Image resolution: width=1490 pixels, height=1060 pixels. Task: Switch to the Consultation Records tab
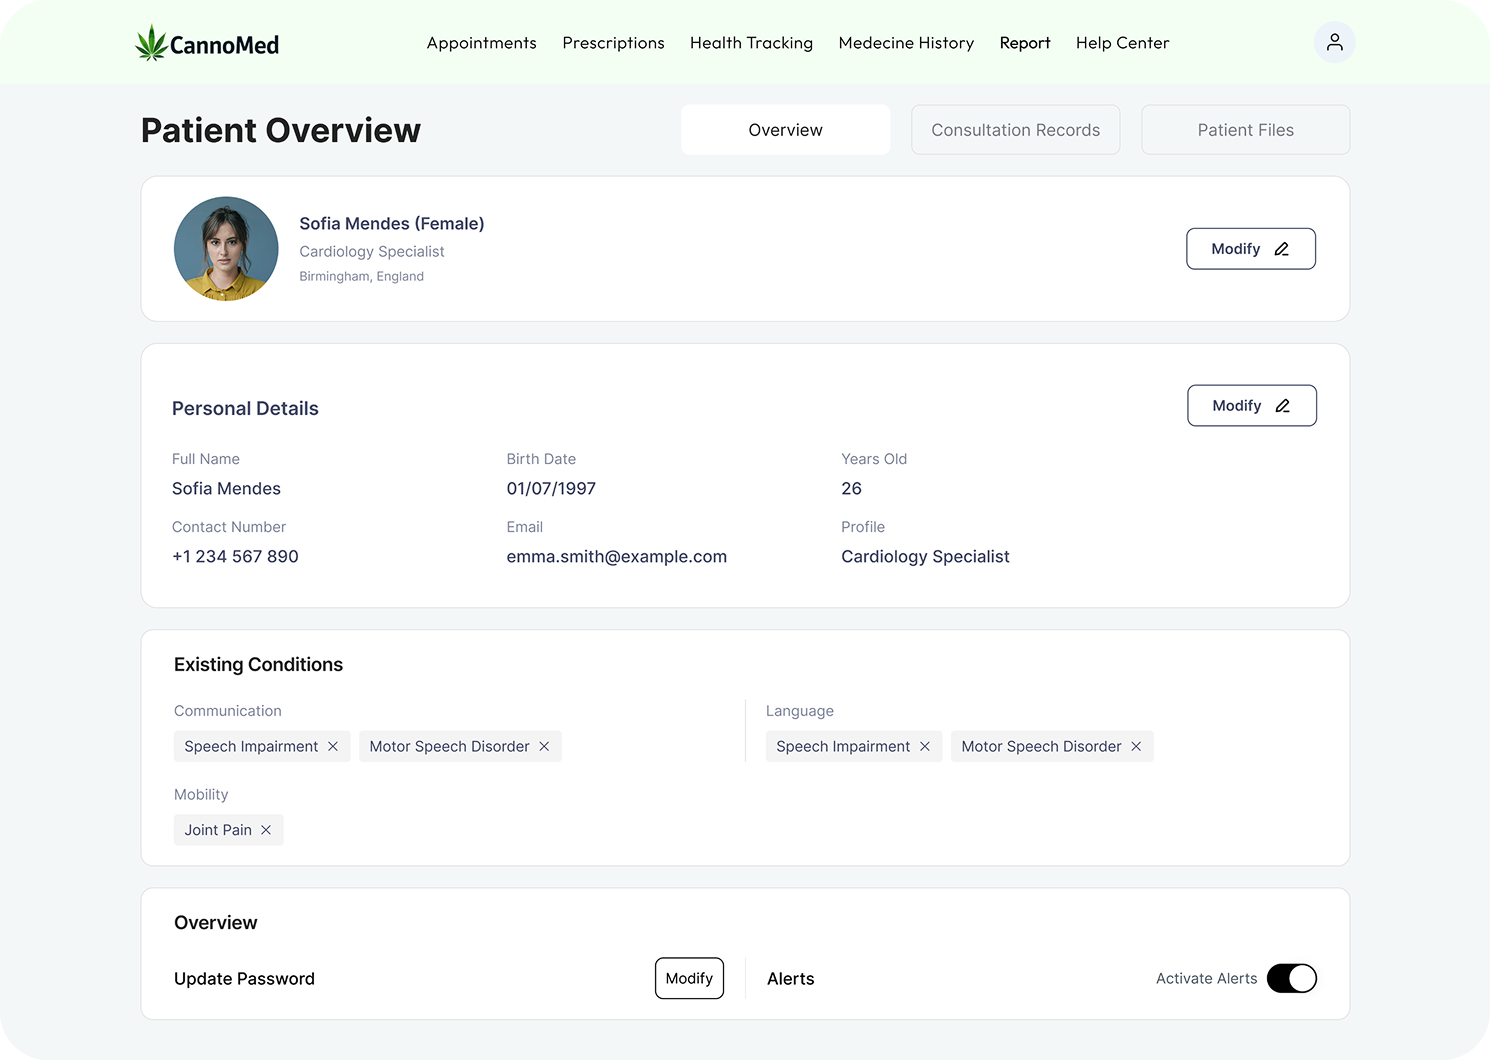[x=1015, y=130]
